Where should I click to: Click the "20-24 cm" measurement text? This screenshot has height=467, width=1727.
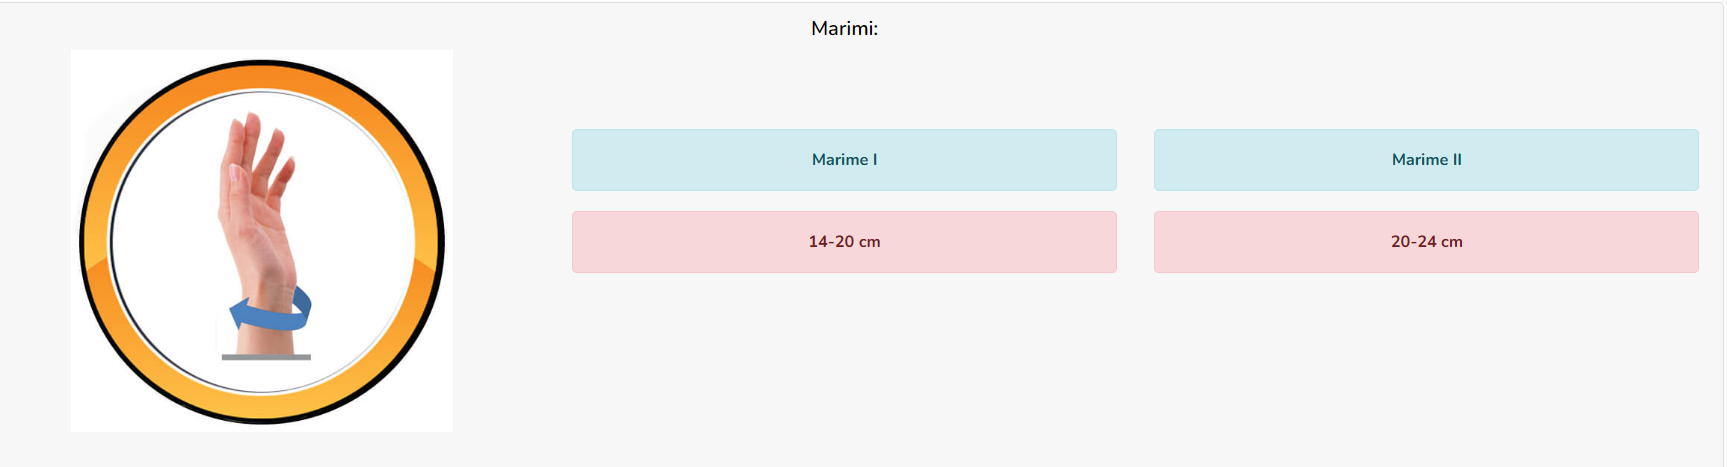(x=1426, y=242)
